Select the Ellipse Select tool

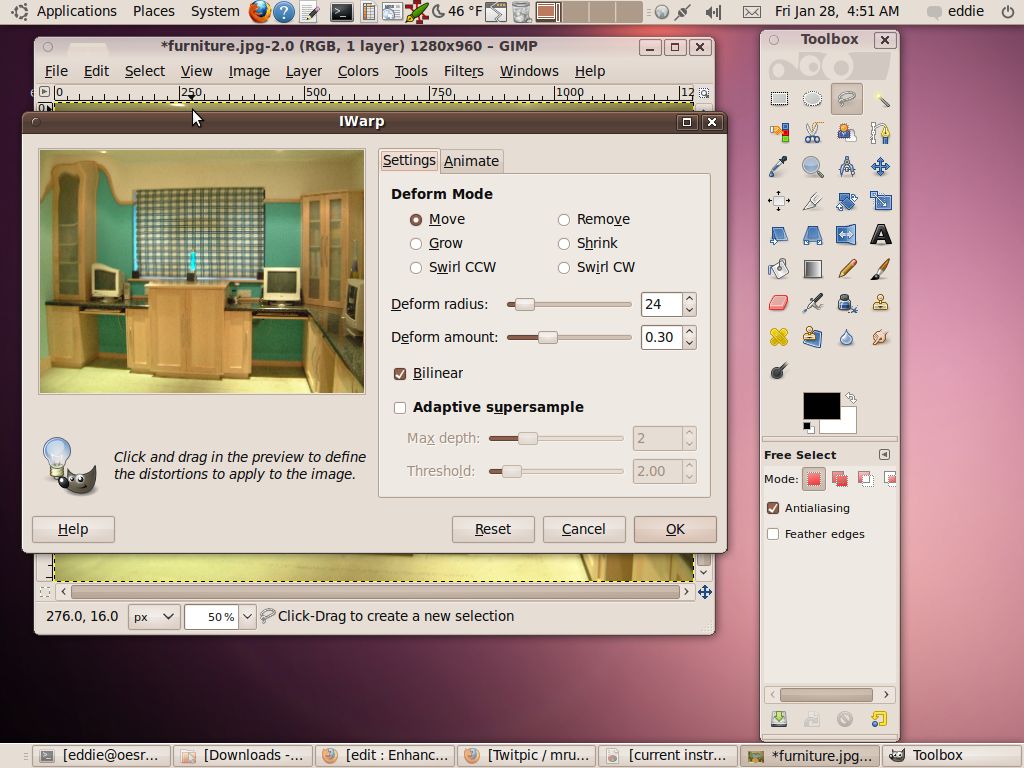pyautogui.click(x=812, y=99)
